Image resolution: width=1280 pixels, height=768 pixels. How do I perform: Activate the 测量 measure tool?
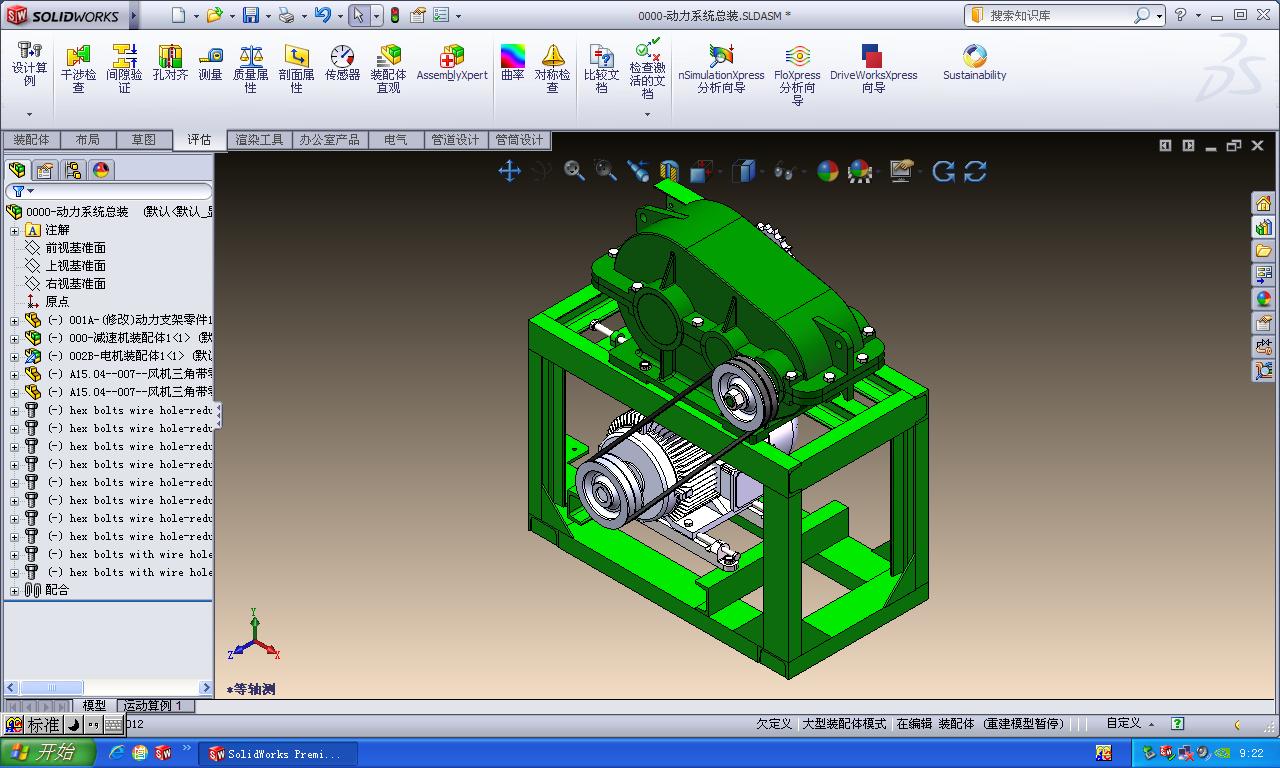(x=210, y=62)
